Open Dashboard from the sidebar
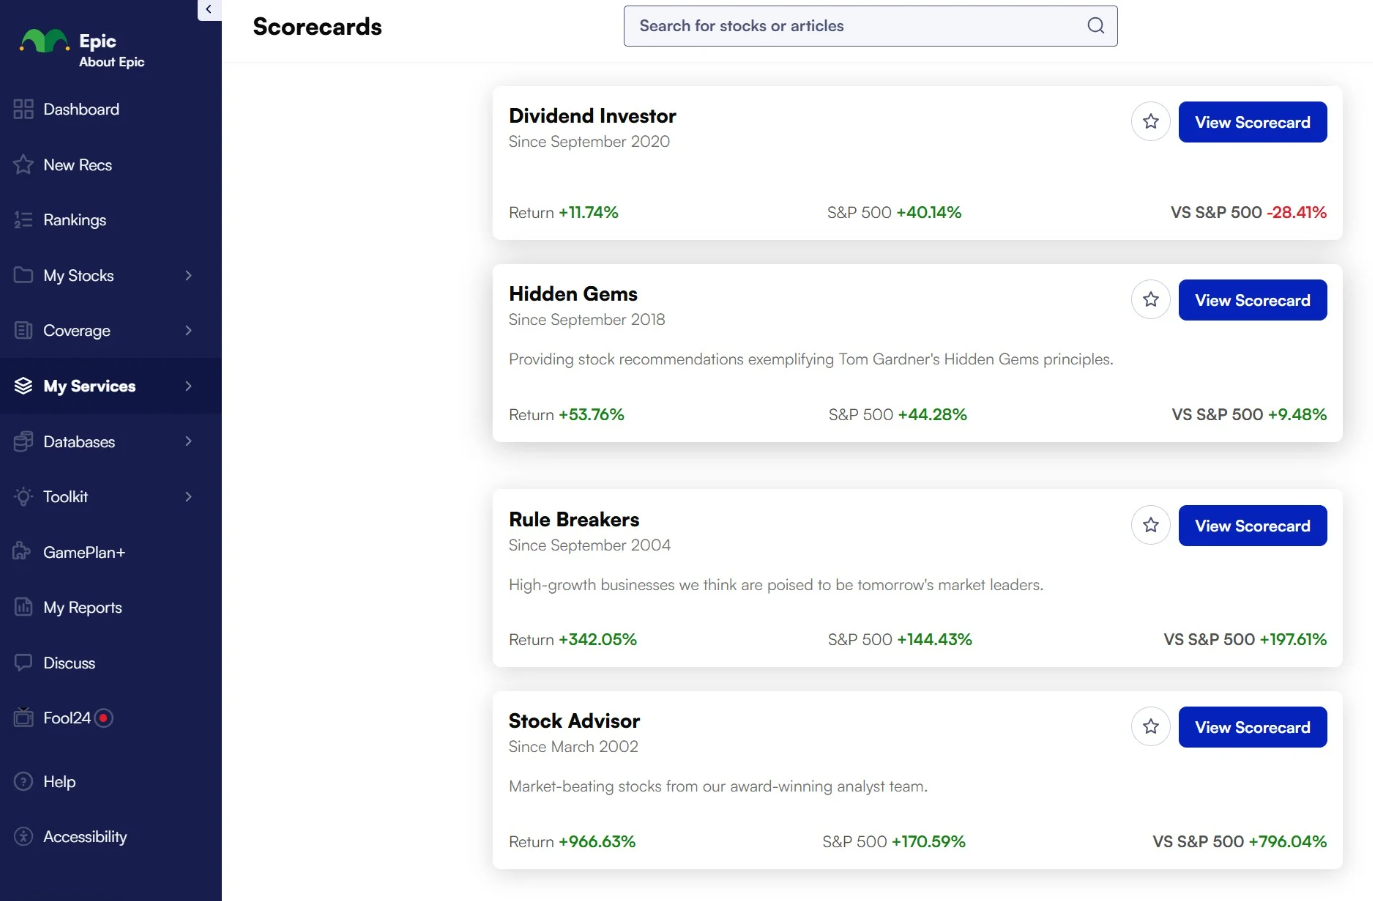The image size is (1373, 901). [81, 110]
